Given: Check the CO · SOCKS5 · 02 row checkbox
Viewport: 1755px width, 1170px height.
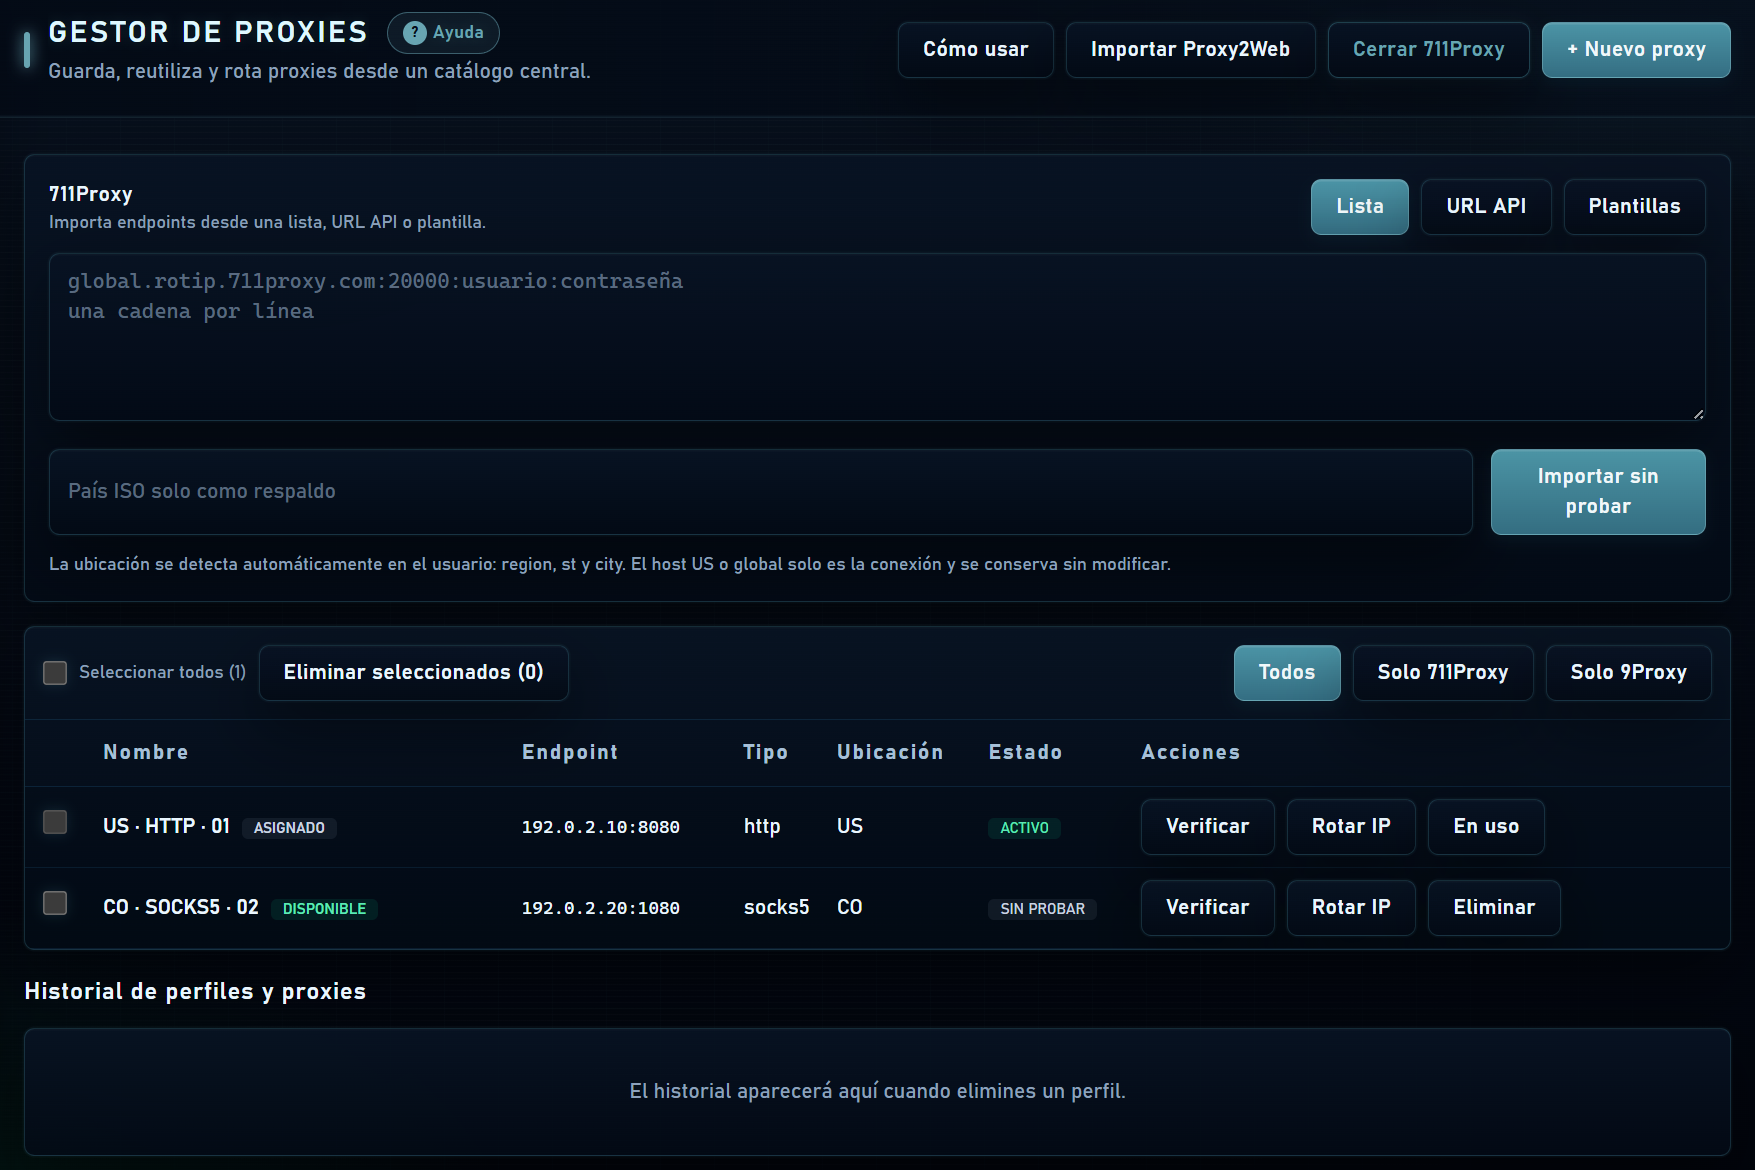Looking at the screenshot, I should click(x=55, y=903).
